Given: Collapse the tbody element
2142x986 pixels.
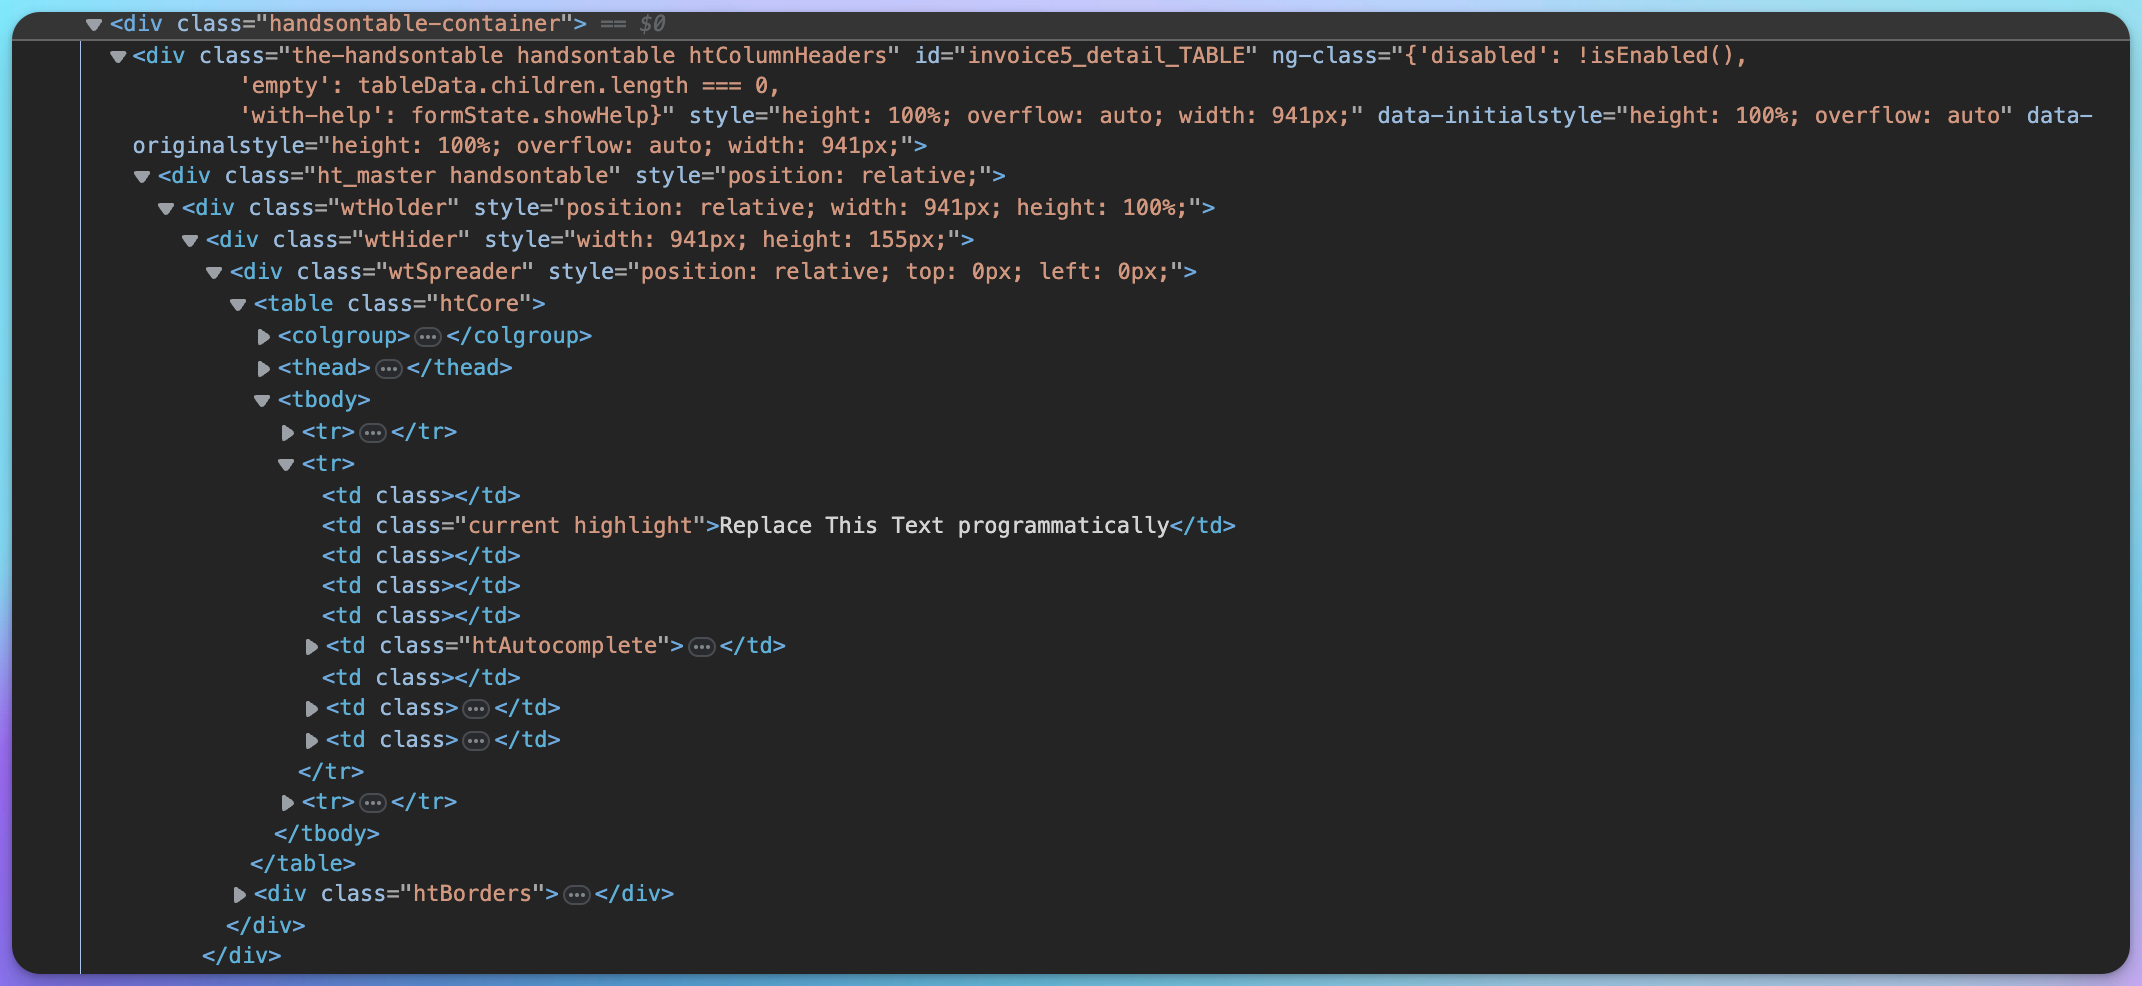Looking at the screenshot, I should 262,400.
